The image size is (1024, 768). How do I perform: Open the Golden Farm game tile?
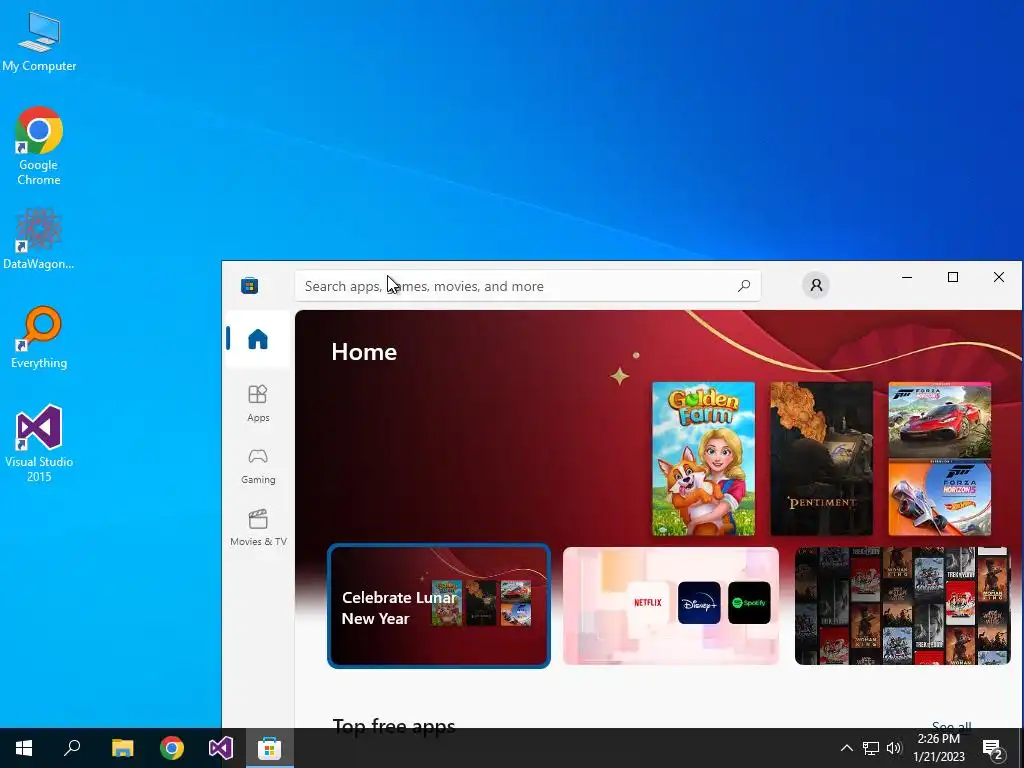[703, 458]
